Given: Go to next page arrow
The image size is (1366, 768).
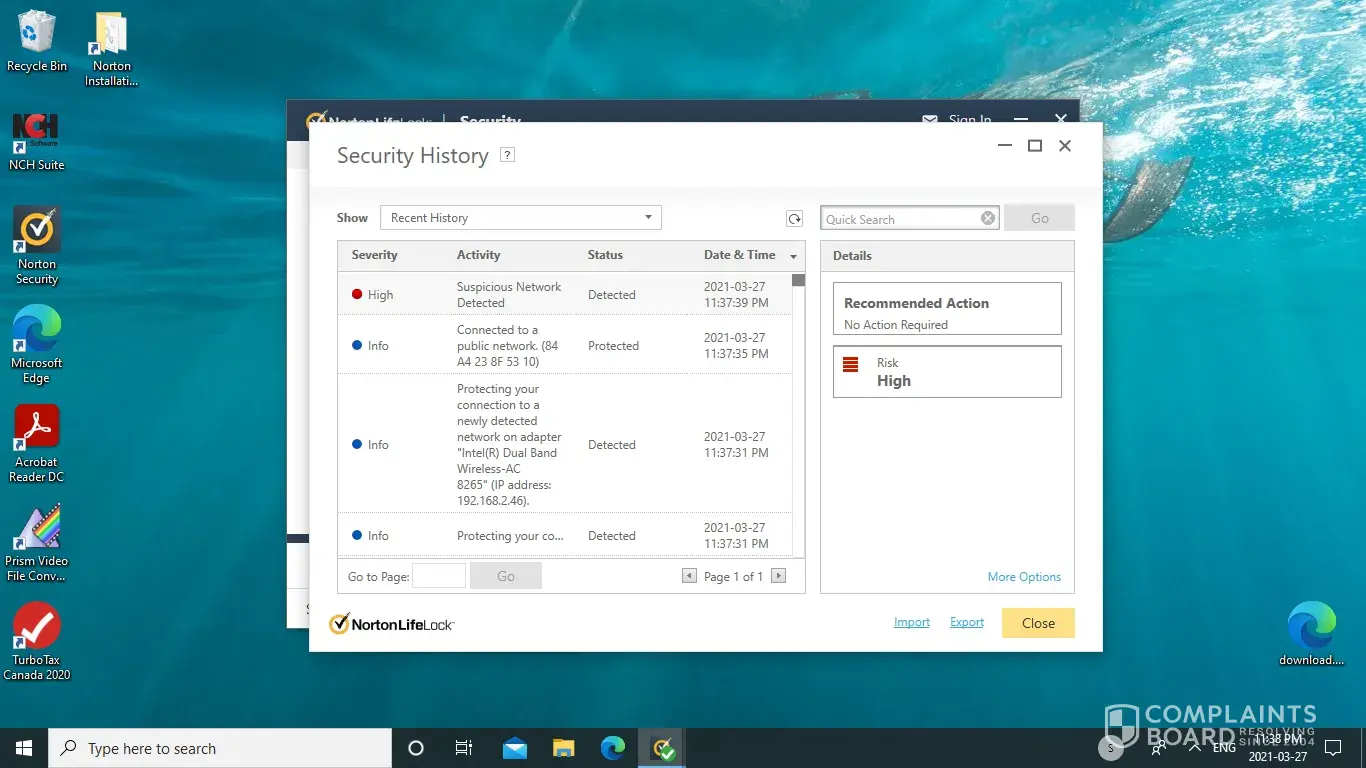Looking at the screenshot, I should [x=778, y=576].
